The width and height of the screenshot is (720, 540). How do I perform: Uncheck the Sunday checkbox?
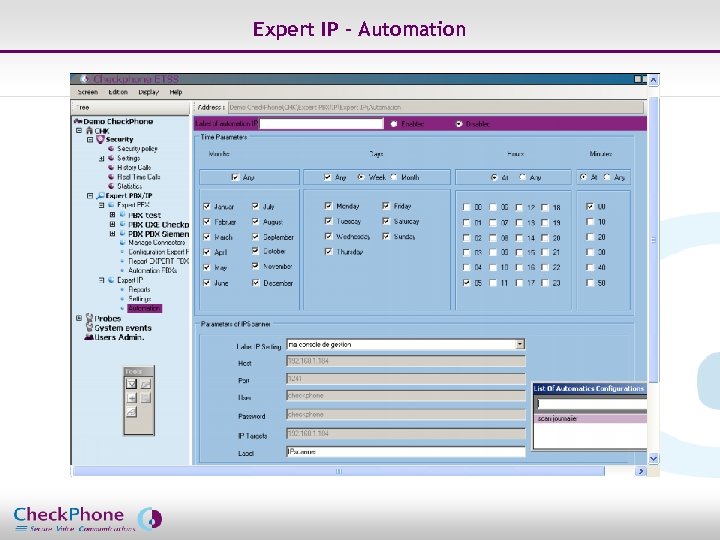[x=386, y=236]
